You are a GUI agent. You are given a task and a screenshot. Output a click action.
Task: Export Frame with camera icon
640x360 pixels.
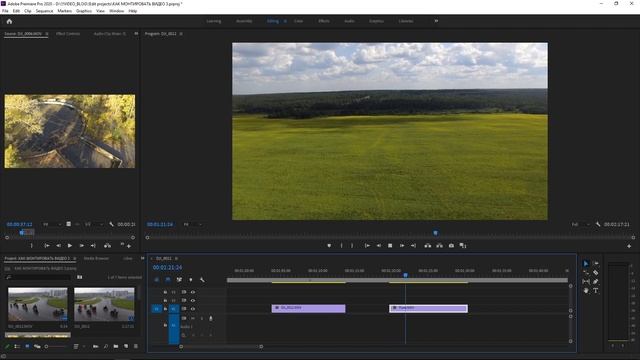coord(451,246)
